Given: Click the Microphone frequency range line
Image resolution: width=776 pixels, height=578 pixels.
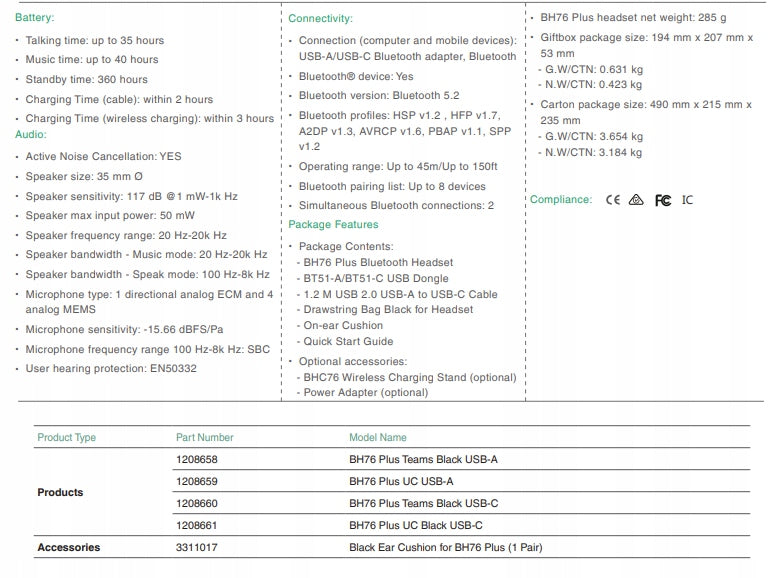Looking at the screenshot, I should 147,349.
